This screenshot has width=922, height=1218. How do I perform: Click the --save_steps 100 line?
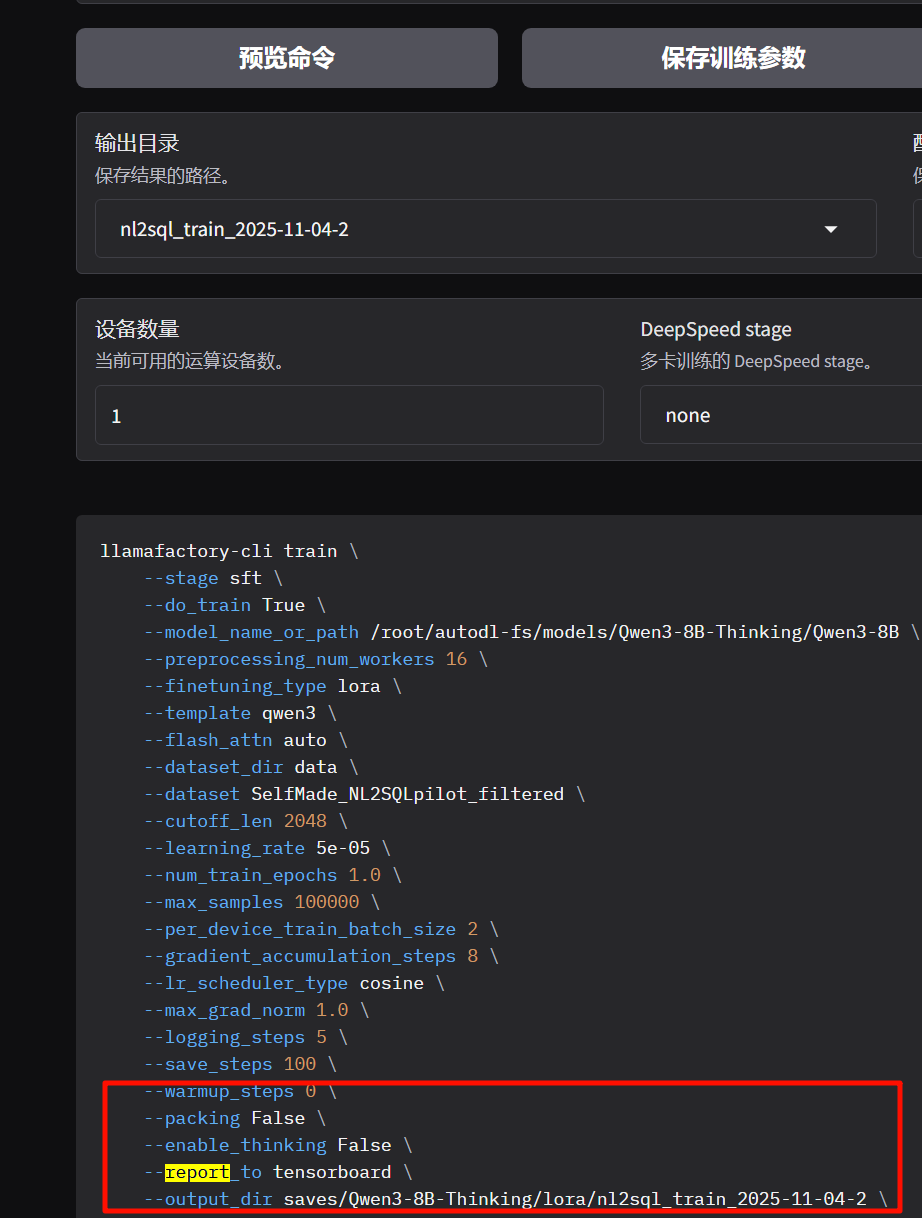[240, 1064]
